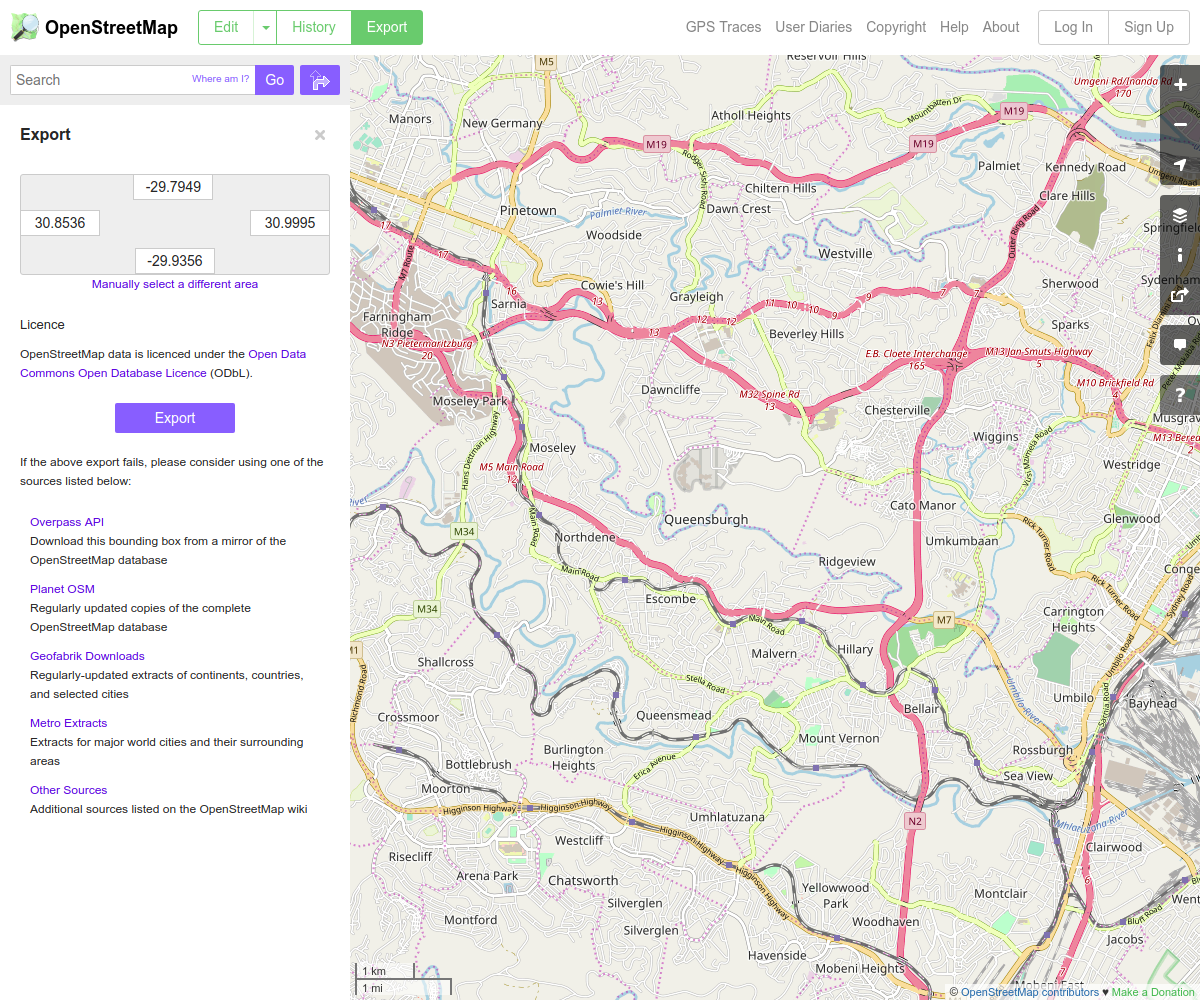Add a note with the speech bubble icon
This screenshot has height=1000, width=1200.
(x=1180, y=345)
